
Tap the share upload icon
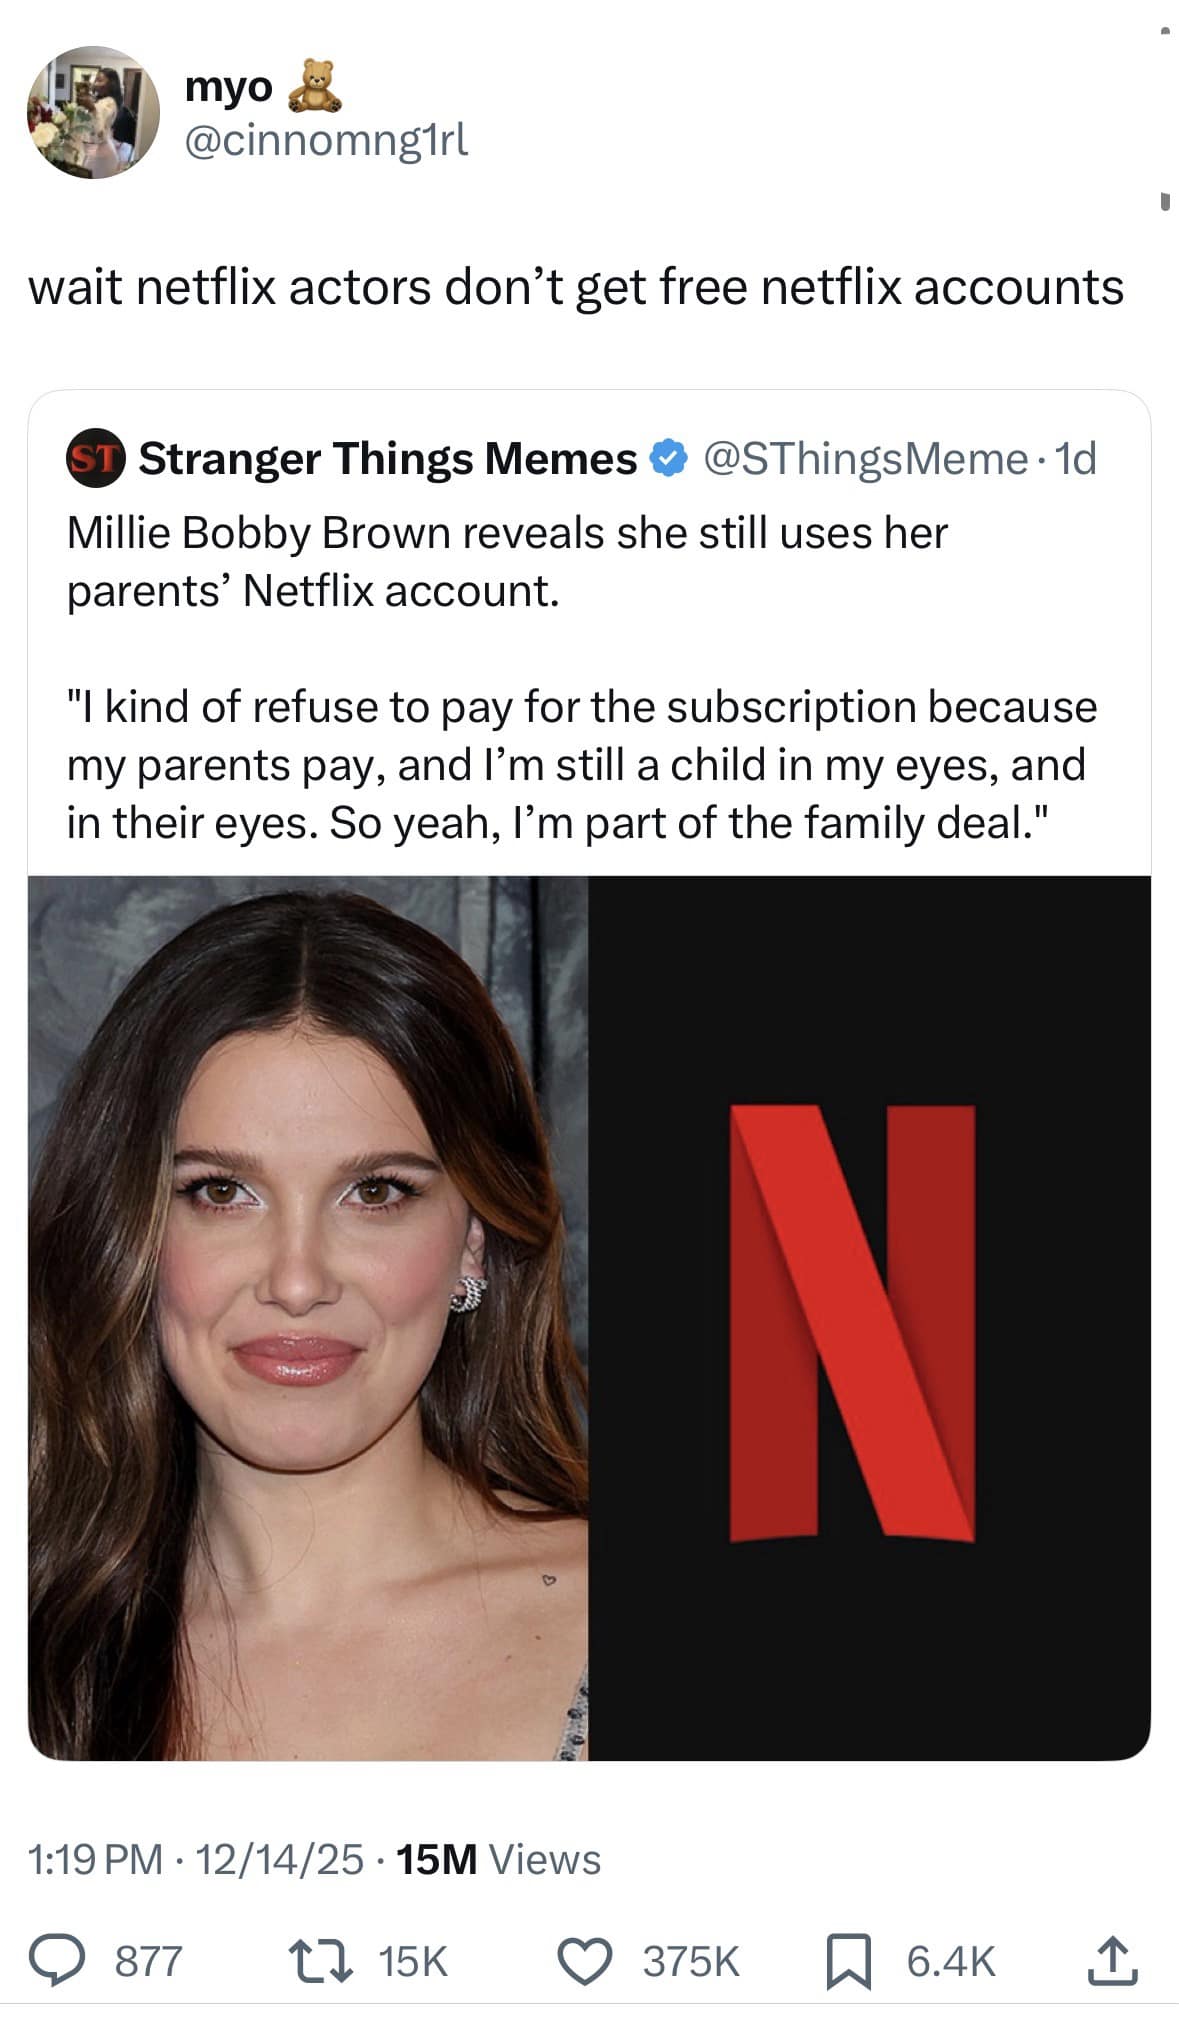coord(1113,1961)
